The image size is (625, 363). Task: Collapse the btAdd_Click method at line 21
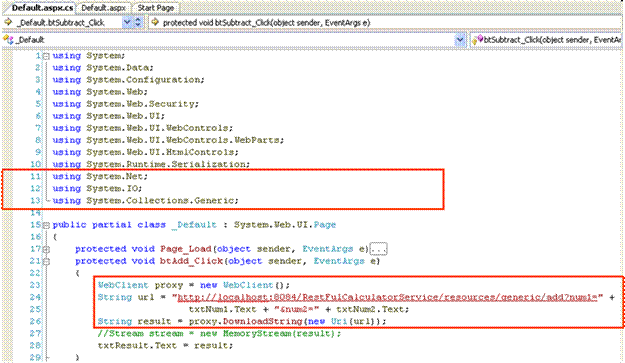pos(46,262)
